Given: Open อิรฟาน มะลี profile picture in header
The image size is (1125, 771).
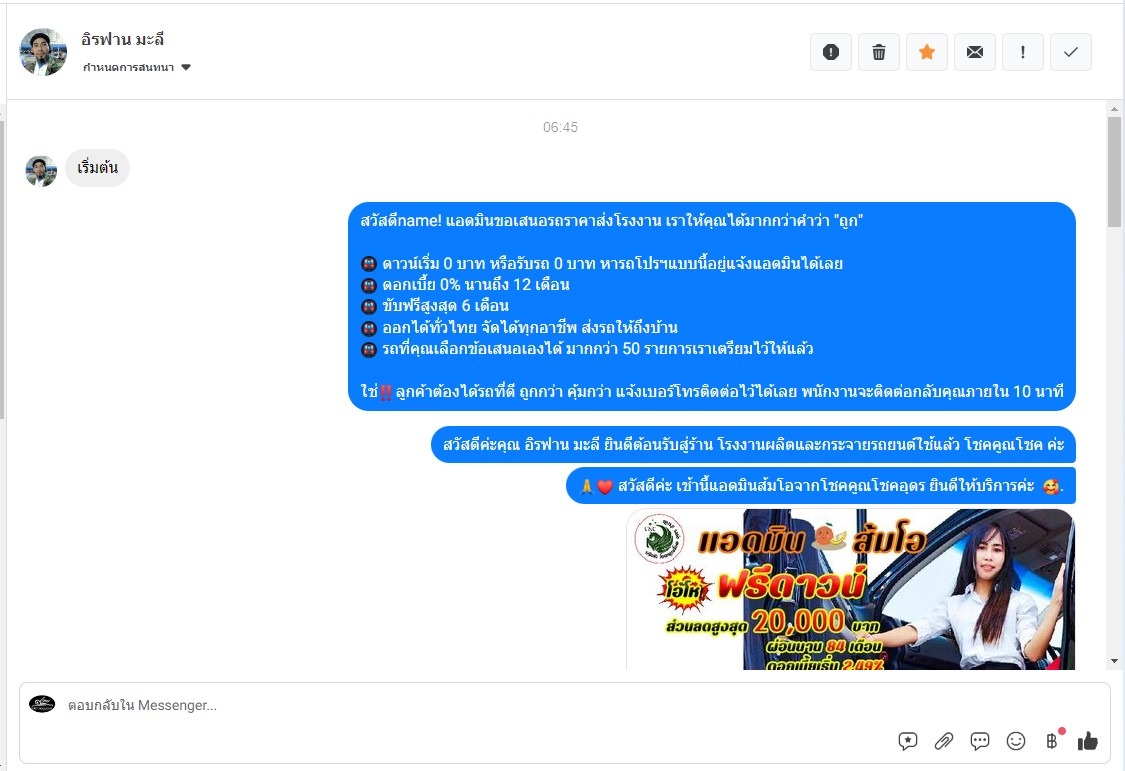Looking at the screenshot, I should click(x=43, y=52).
